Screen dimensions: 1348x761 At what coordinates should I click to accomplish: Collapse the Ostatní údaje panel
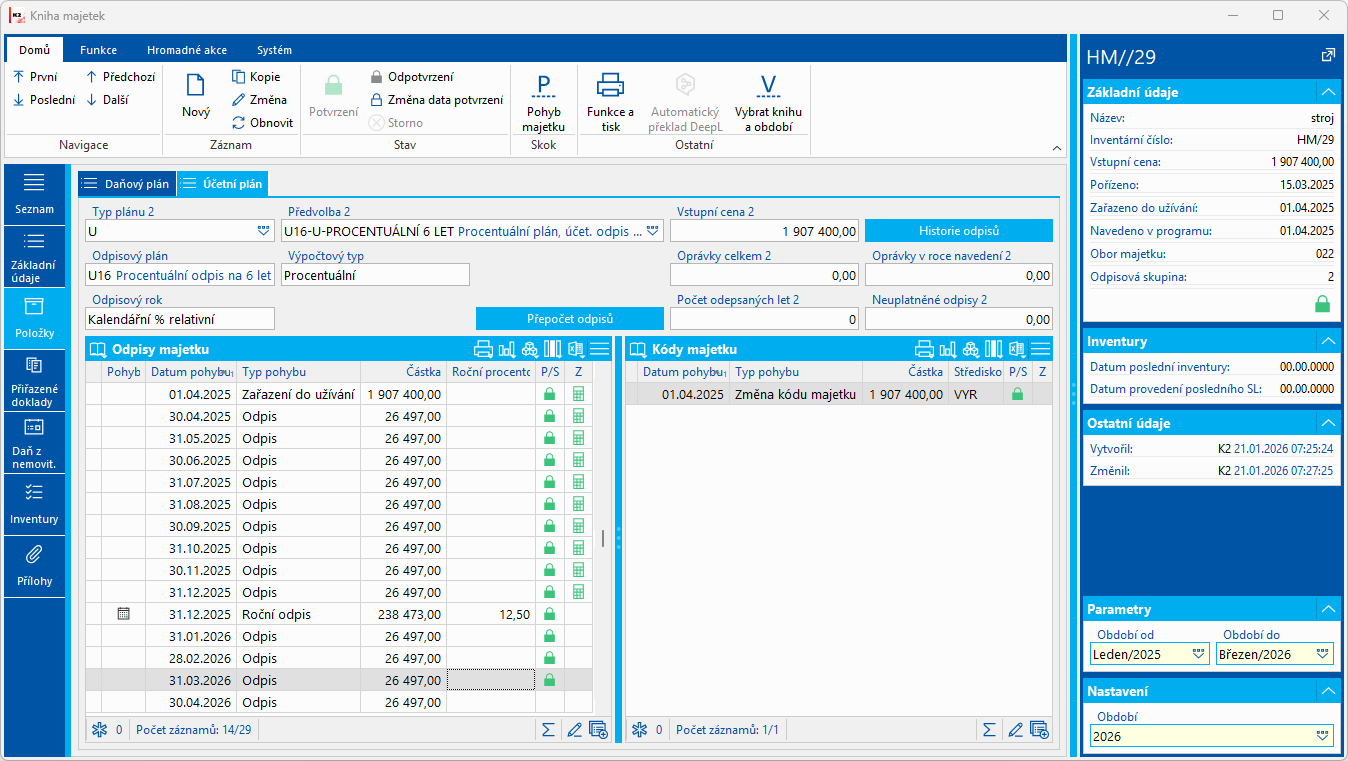tap(1328, 423)
